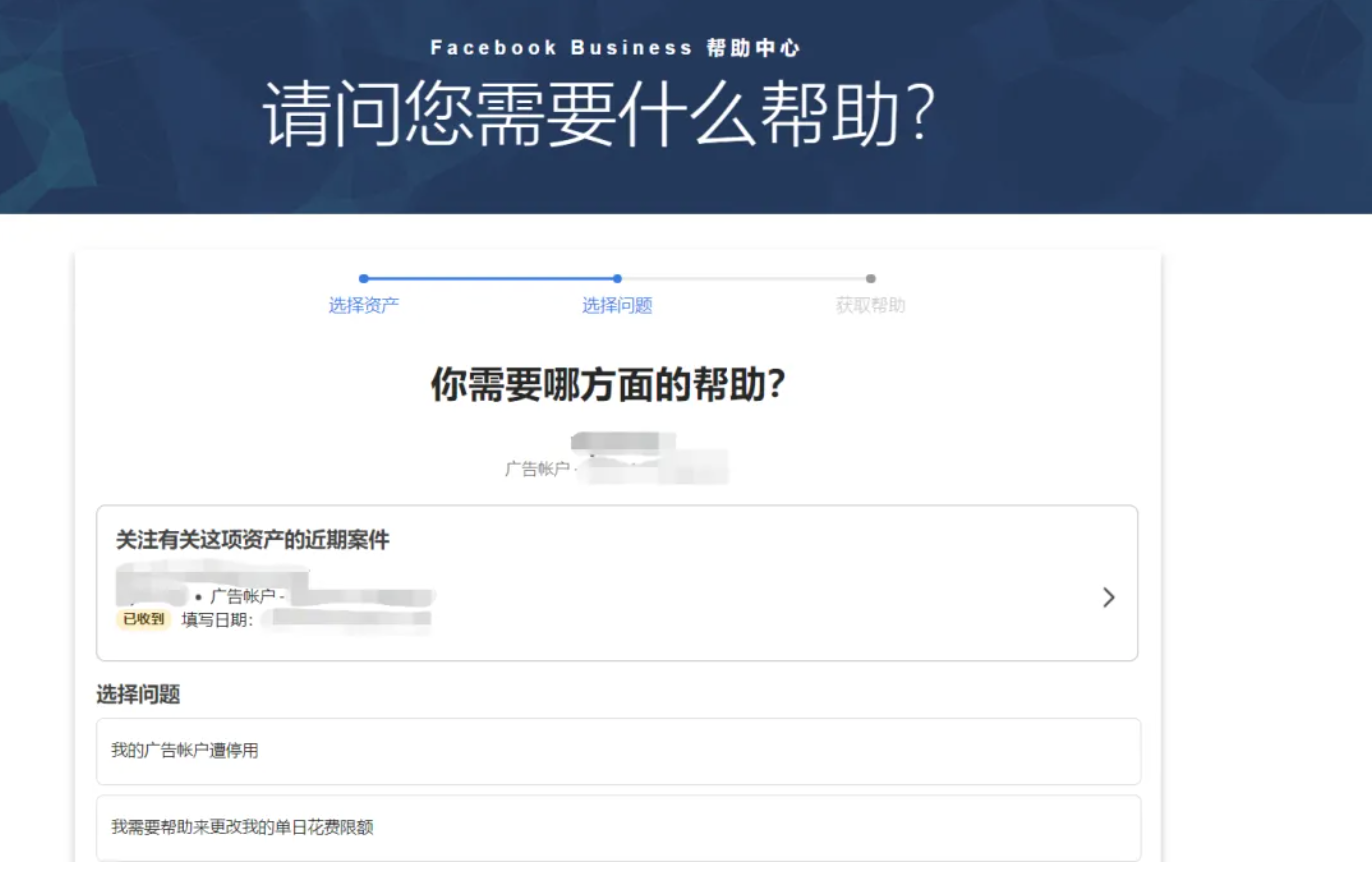Click the second step dot above 选择问题

click(x=617, y=279)
